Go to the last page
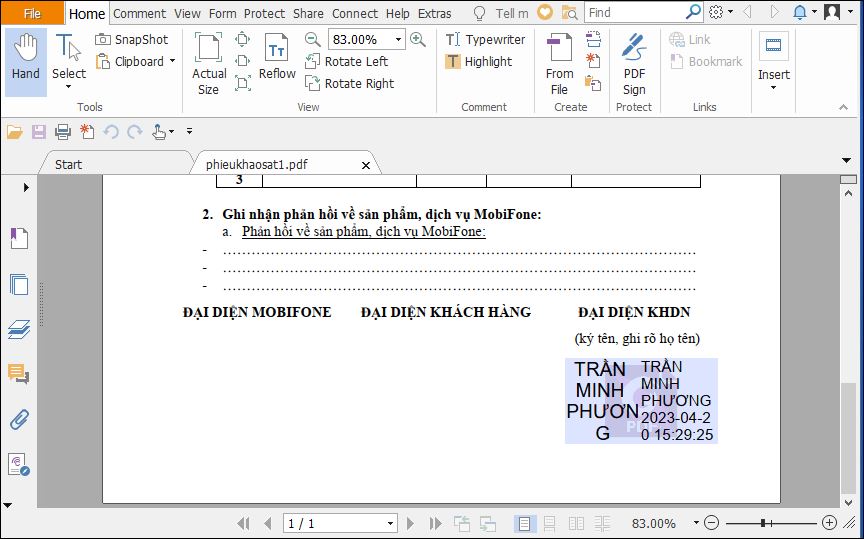 coord(435,523)
